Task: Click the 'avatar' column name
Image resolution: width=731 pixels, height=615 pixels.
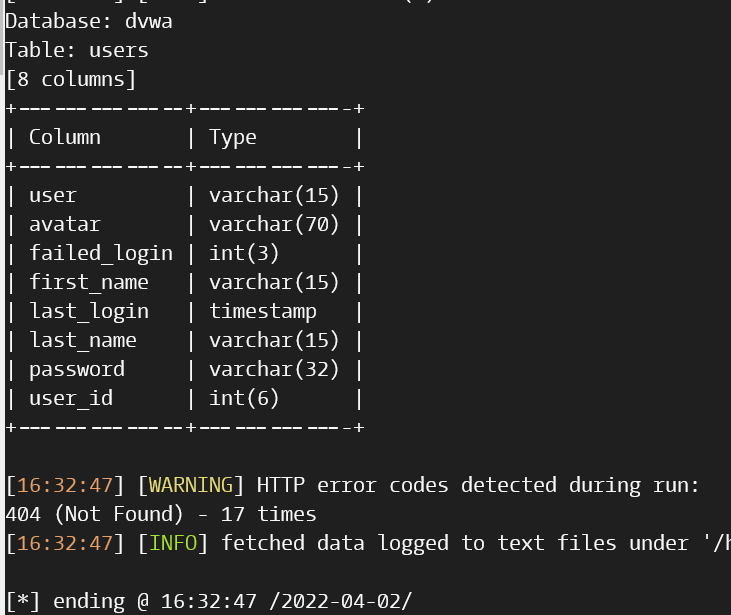Action: point(65,224)
